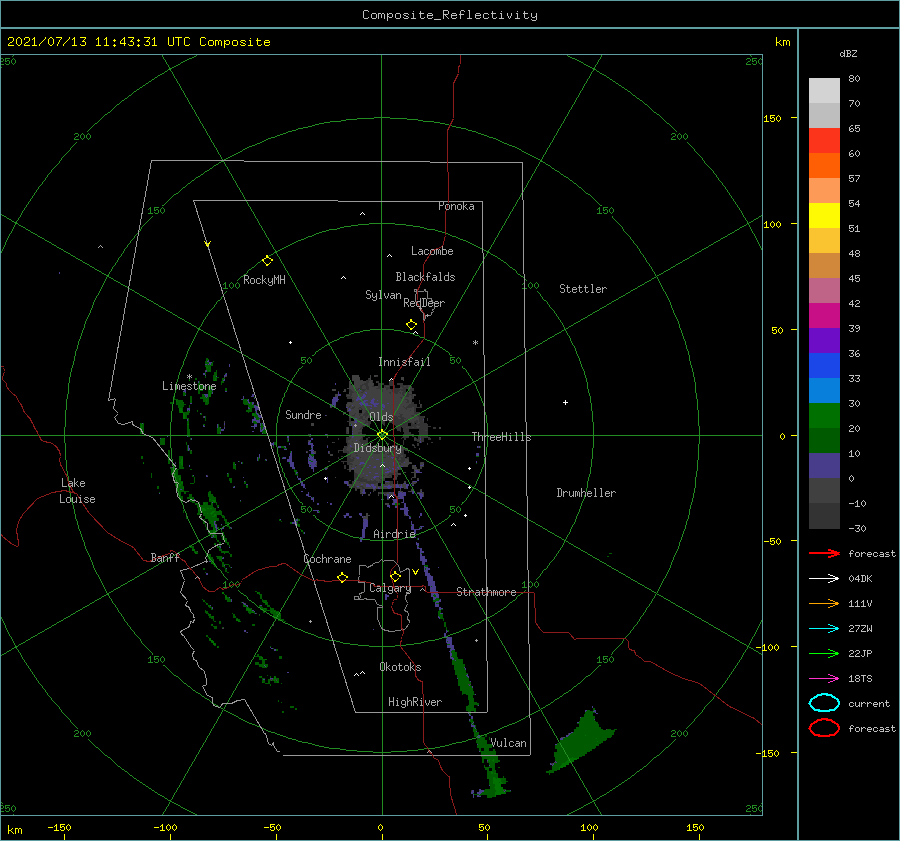The image size is (900, 841).
Task: Click the Cochrane town label
Action: [x=327, y=559]
